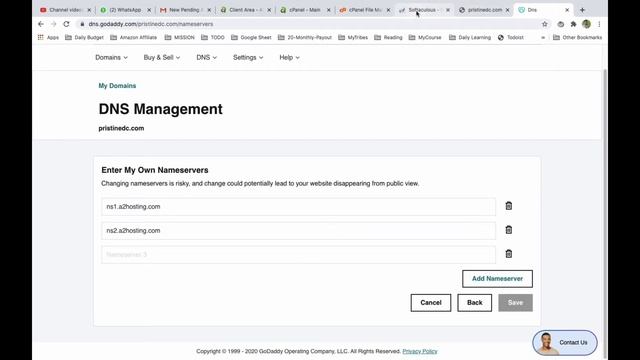Focus the empty Nameserver 3 field
Screen dimensions: 640x360
pyautogui.click(x=298, y=255)
